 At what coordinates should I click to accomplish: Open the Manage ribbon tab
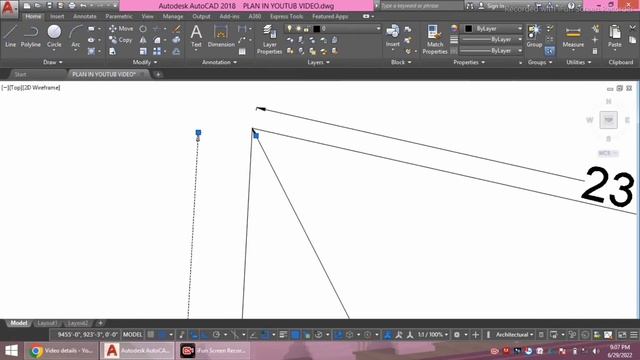click(x=173, y=16)
